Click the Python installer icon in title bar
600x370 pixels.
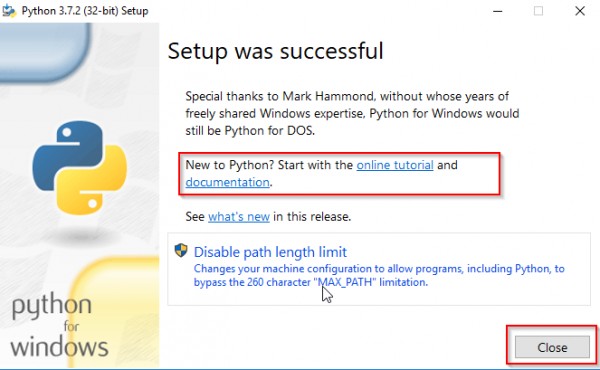pos(9,11)
